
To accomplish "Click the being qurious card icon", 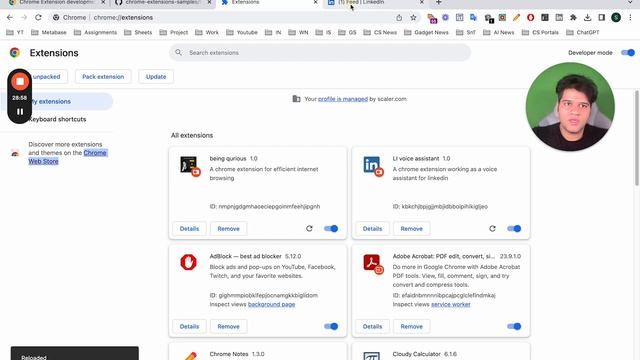I will click(189, 165).
